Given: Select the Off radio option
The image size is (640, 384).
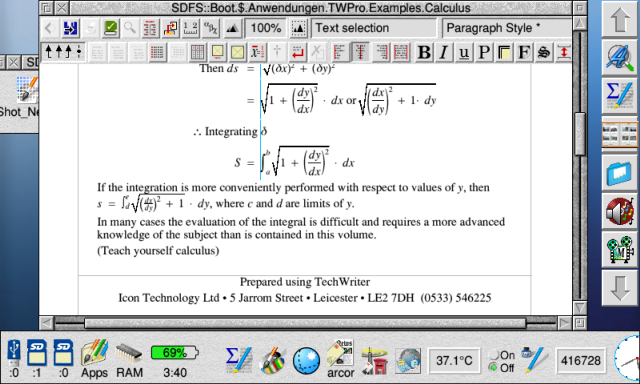Looking at the screenshot, I should coord(502,368).
